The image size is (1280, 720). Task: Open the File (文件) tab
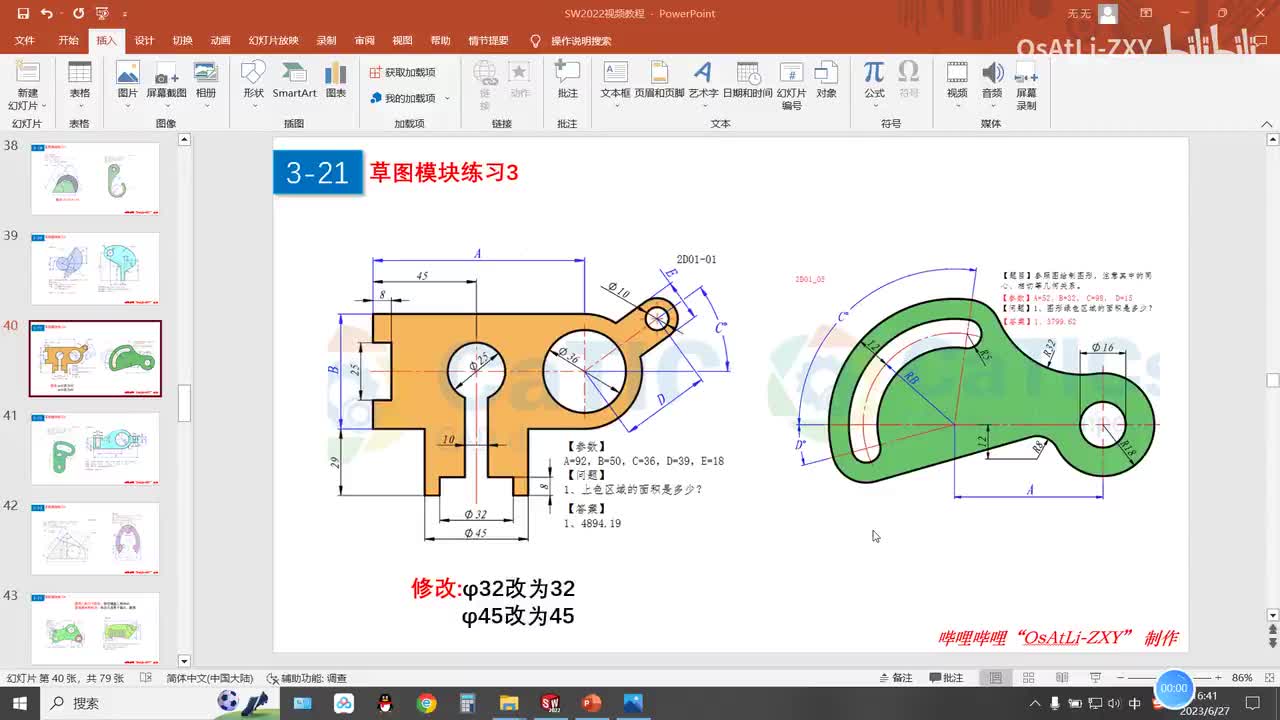[25, 41]
